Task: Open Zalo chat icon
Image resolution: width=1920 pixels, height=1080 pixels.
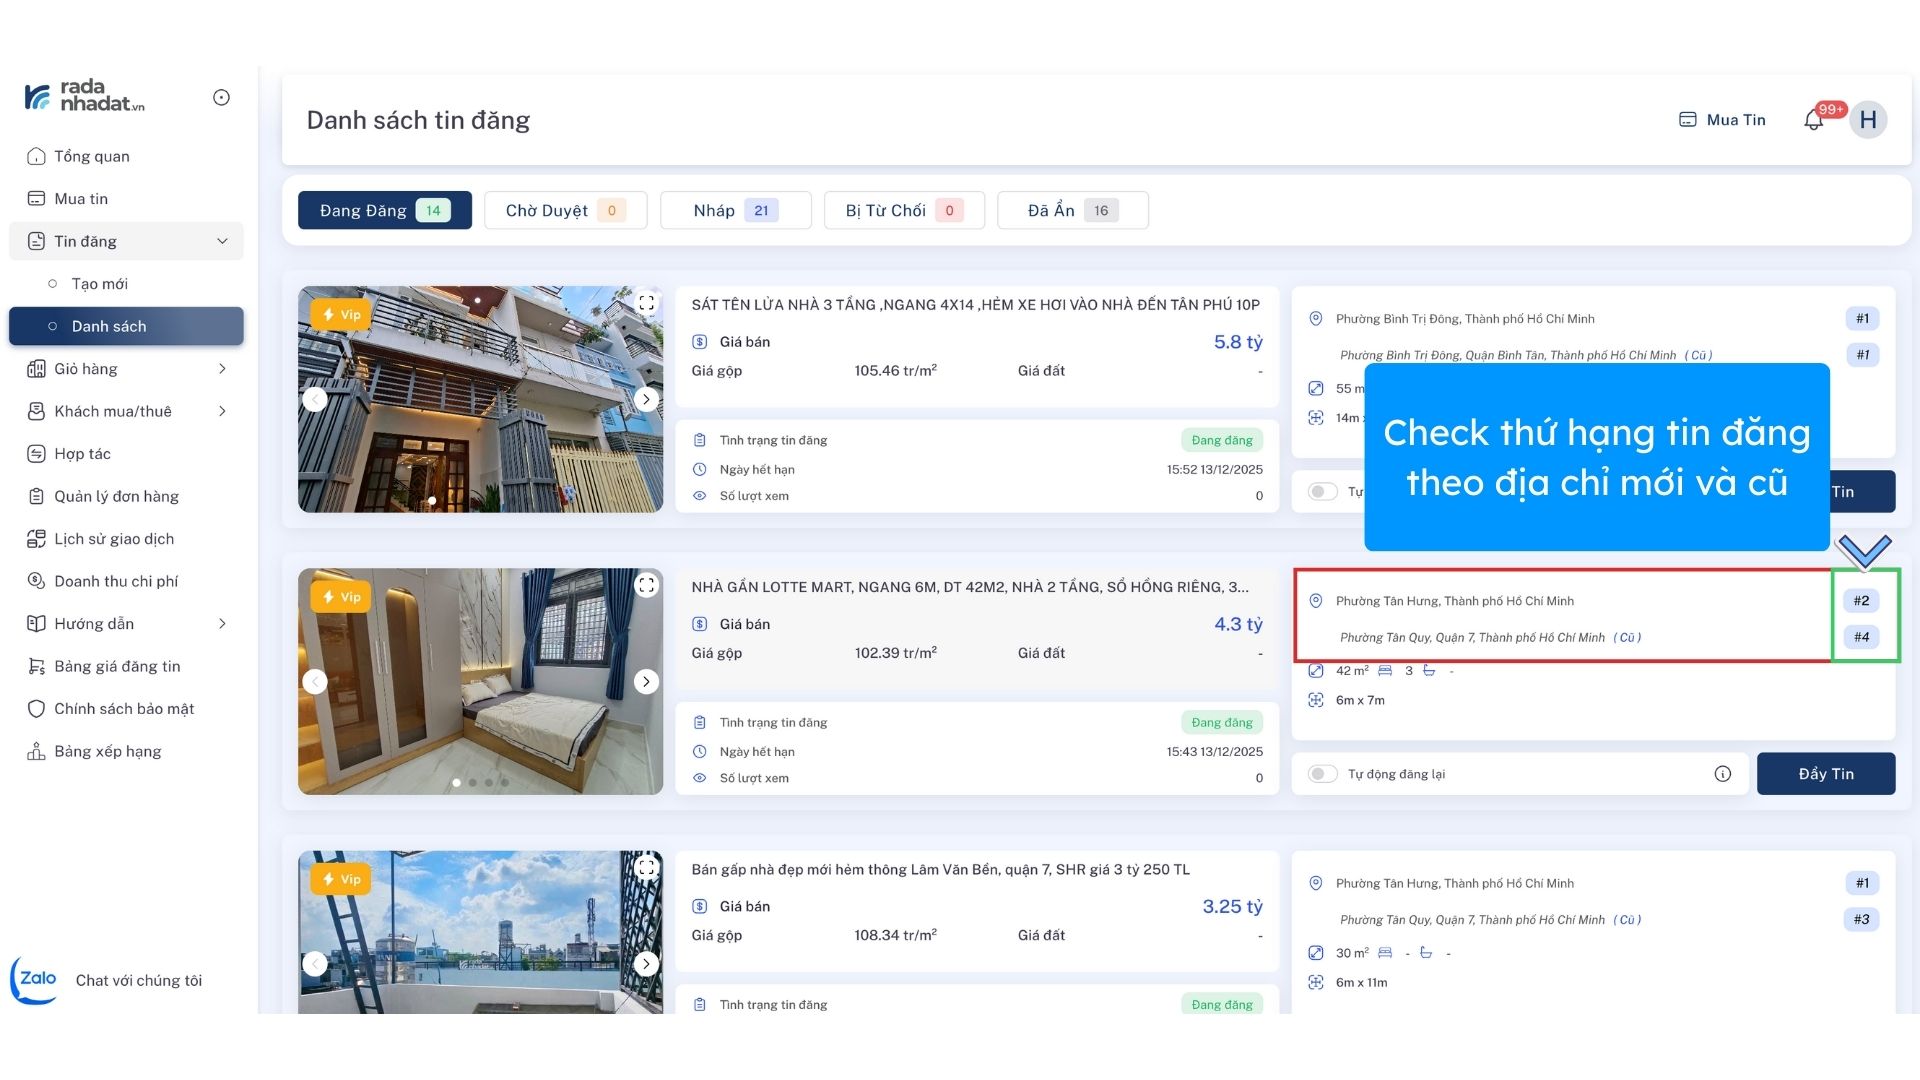Action: coord(34,980)
